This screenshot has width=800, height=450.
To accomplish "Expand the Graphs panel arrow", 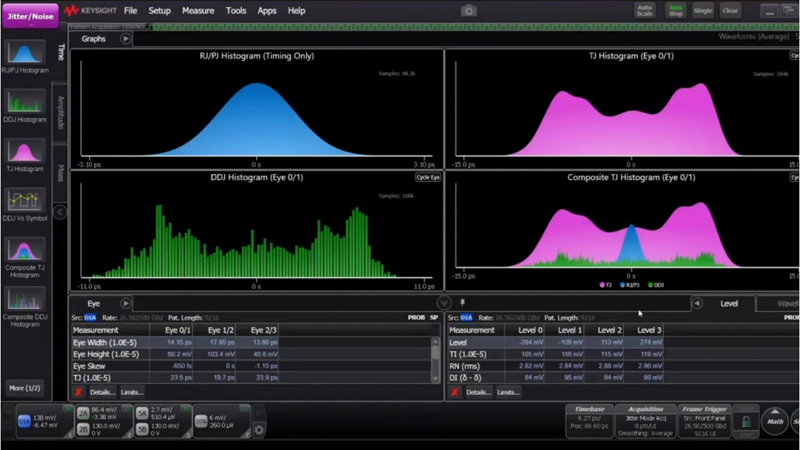I will [x=126, y=39].
